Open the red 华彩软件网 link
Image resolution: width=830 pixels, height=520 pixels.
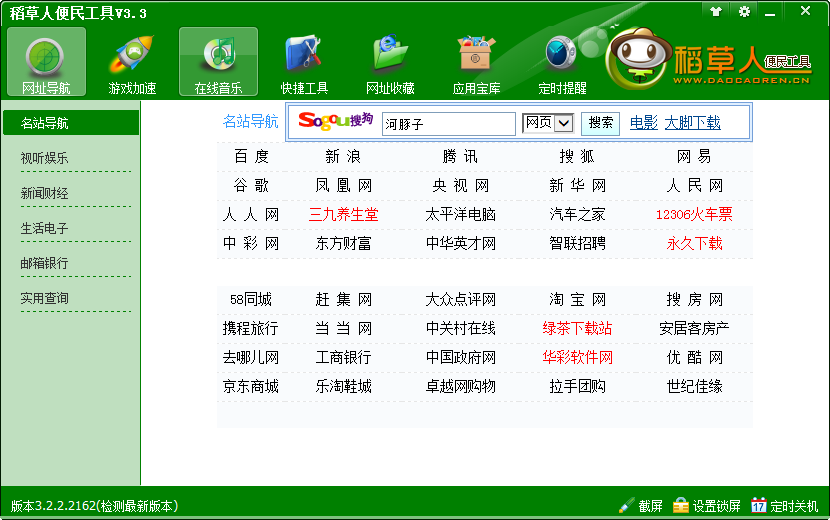(577, 357)
